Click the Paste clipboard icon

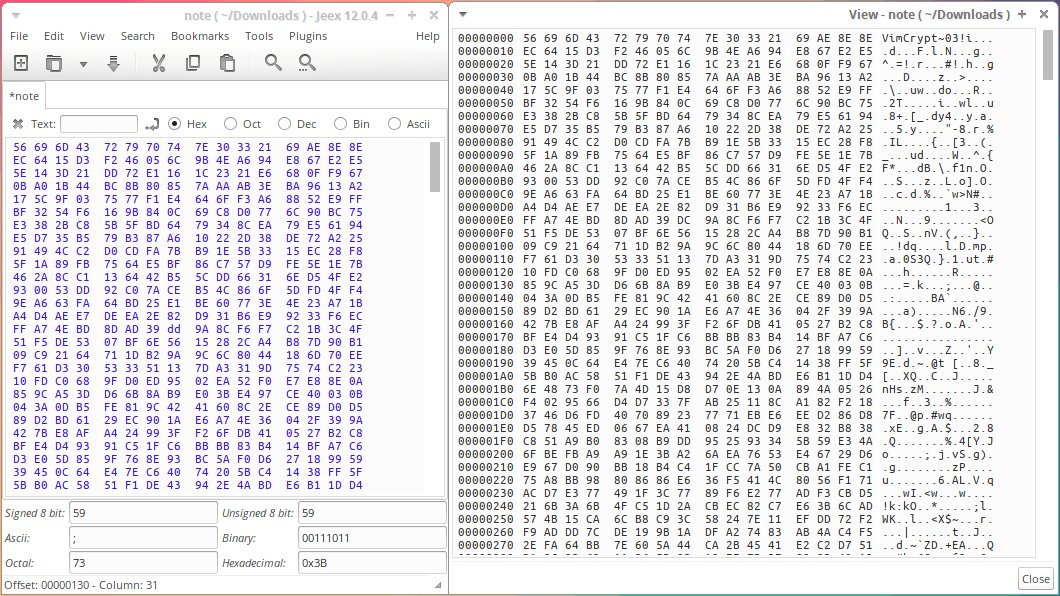tap(227, 63)
